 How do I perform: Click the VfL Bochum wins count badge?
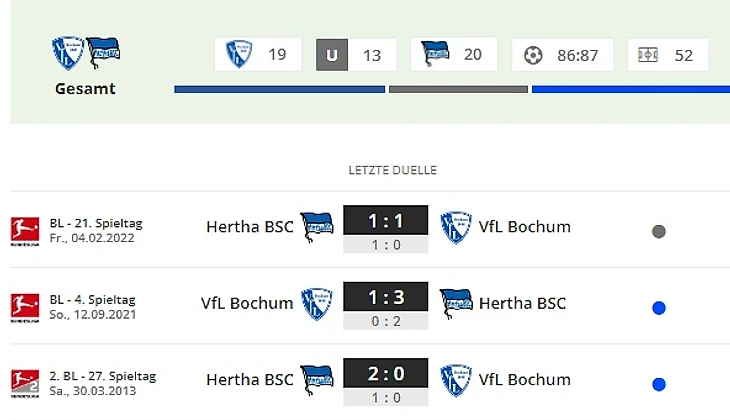point(258,54)
